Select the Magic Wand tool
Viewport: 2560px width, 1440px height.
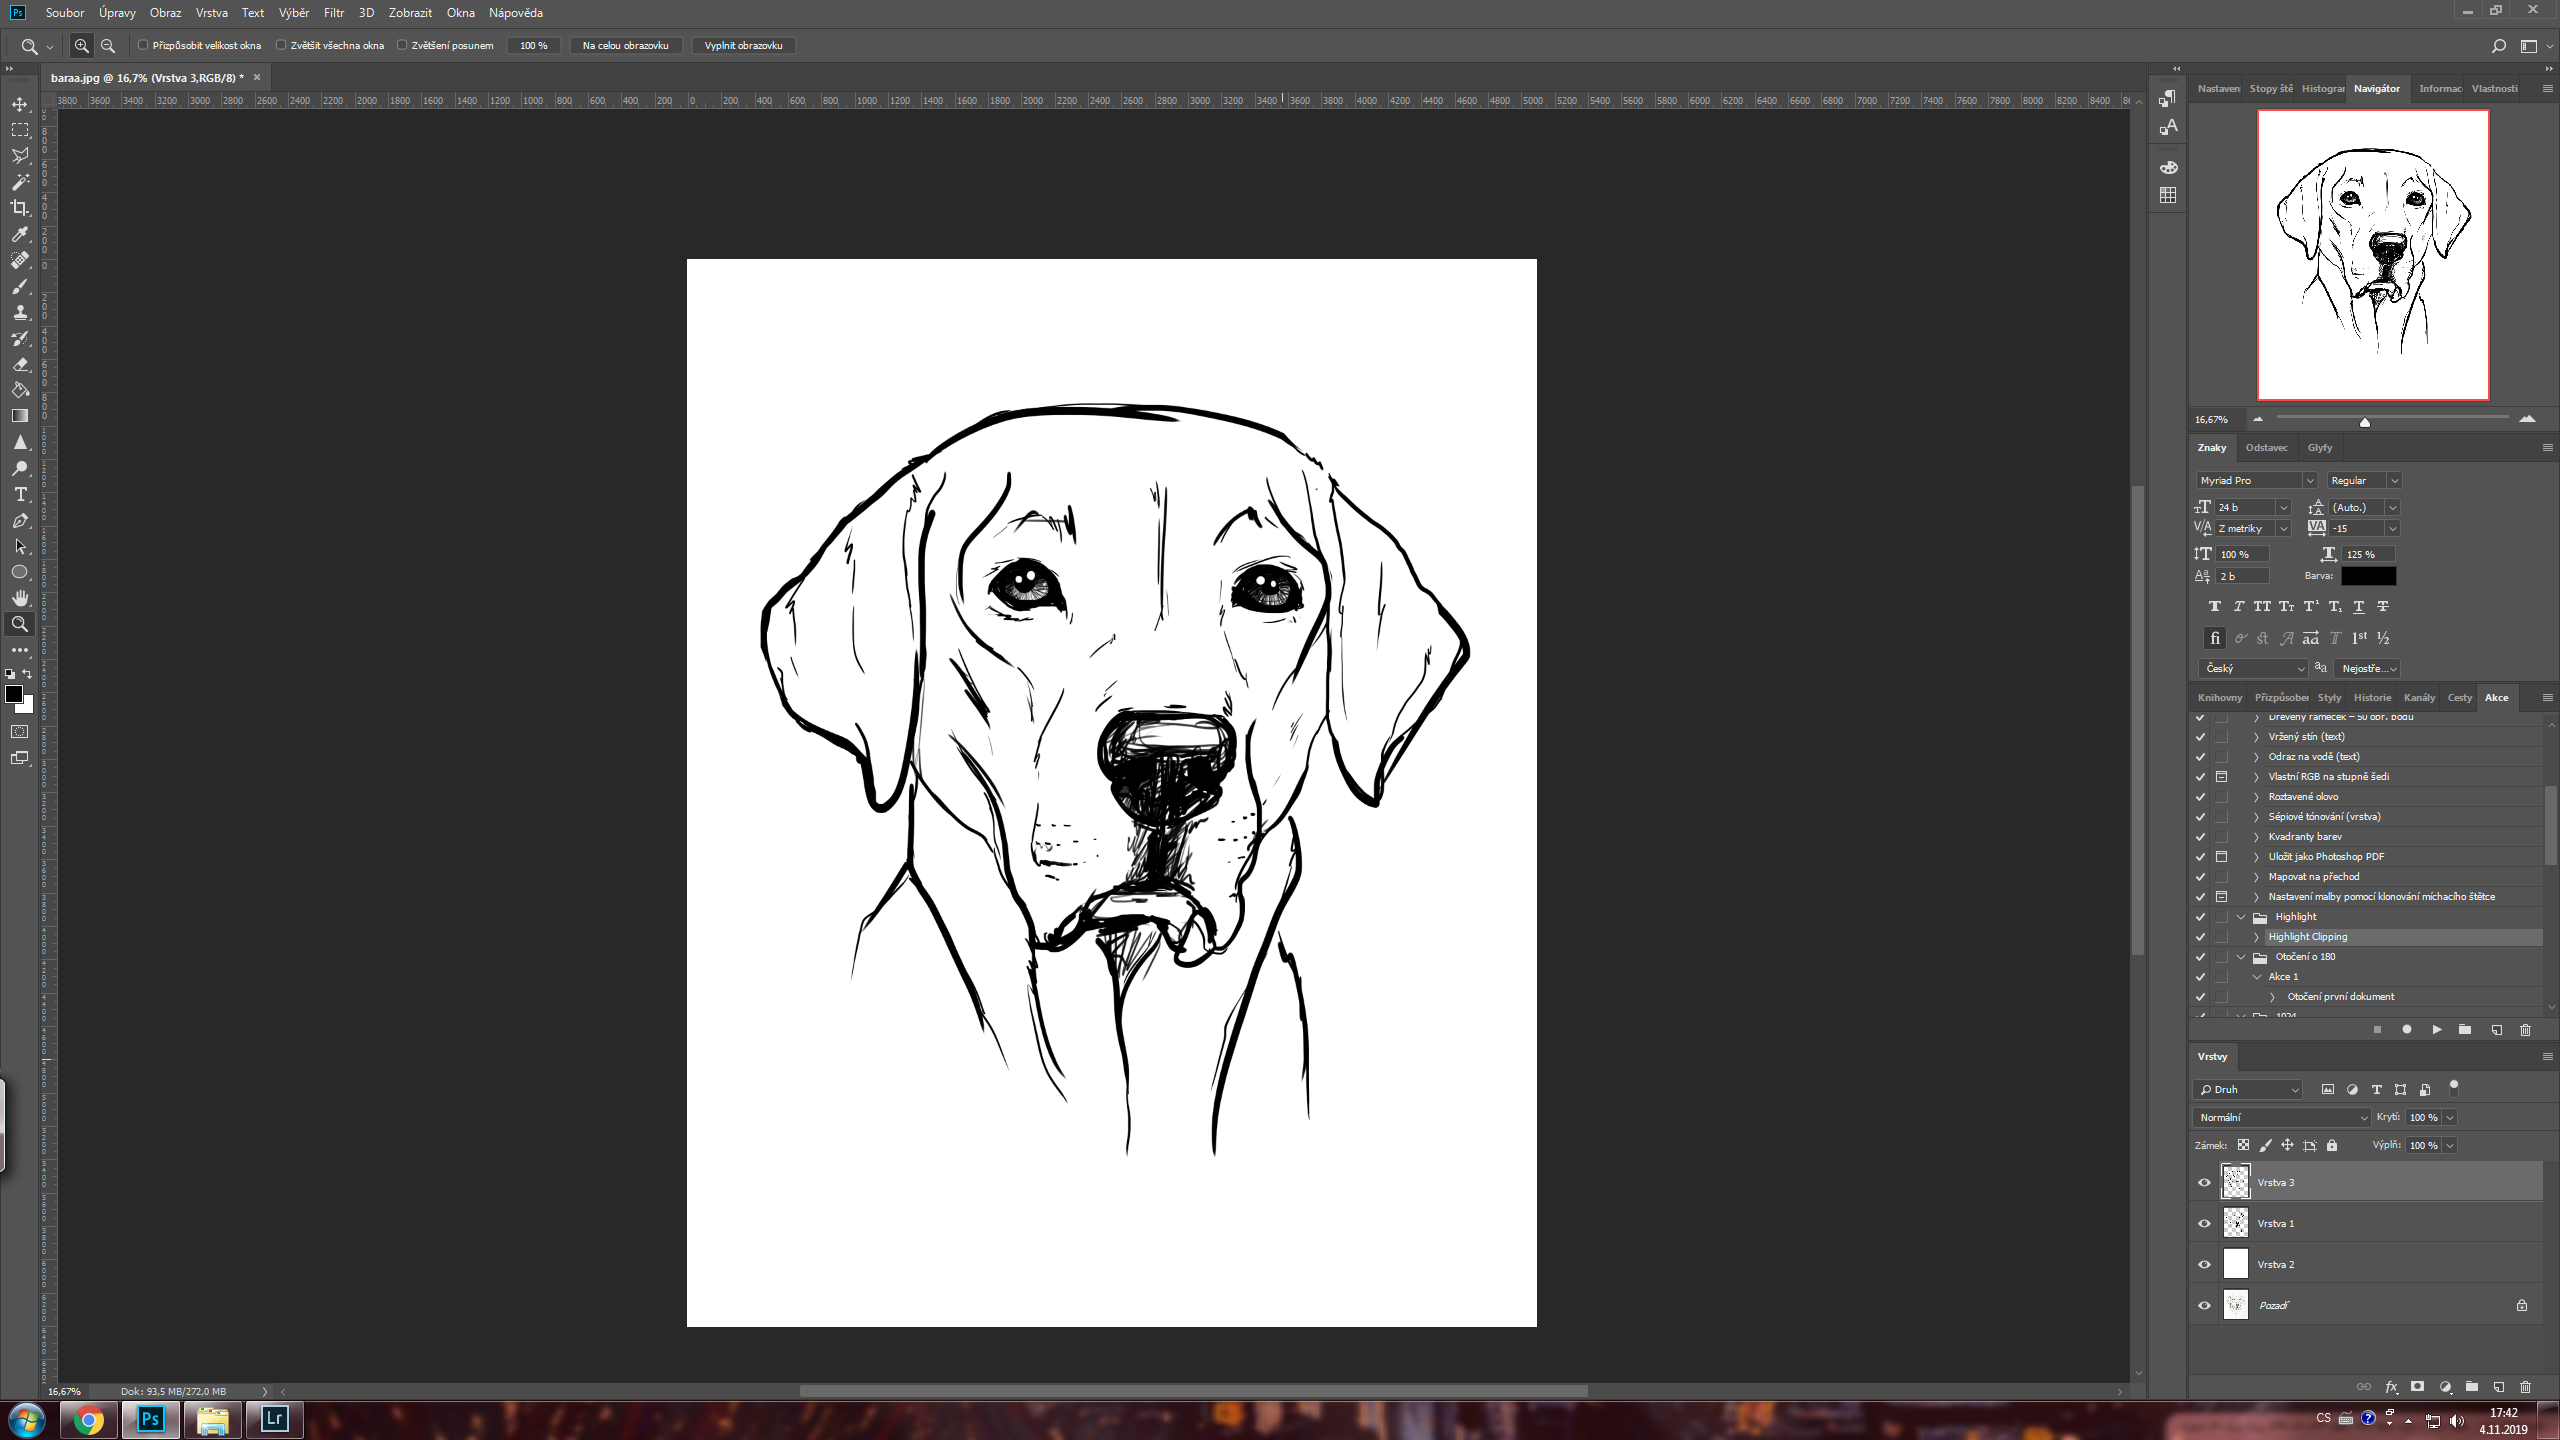click(x=20, y=182)
